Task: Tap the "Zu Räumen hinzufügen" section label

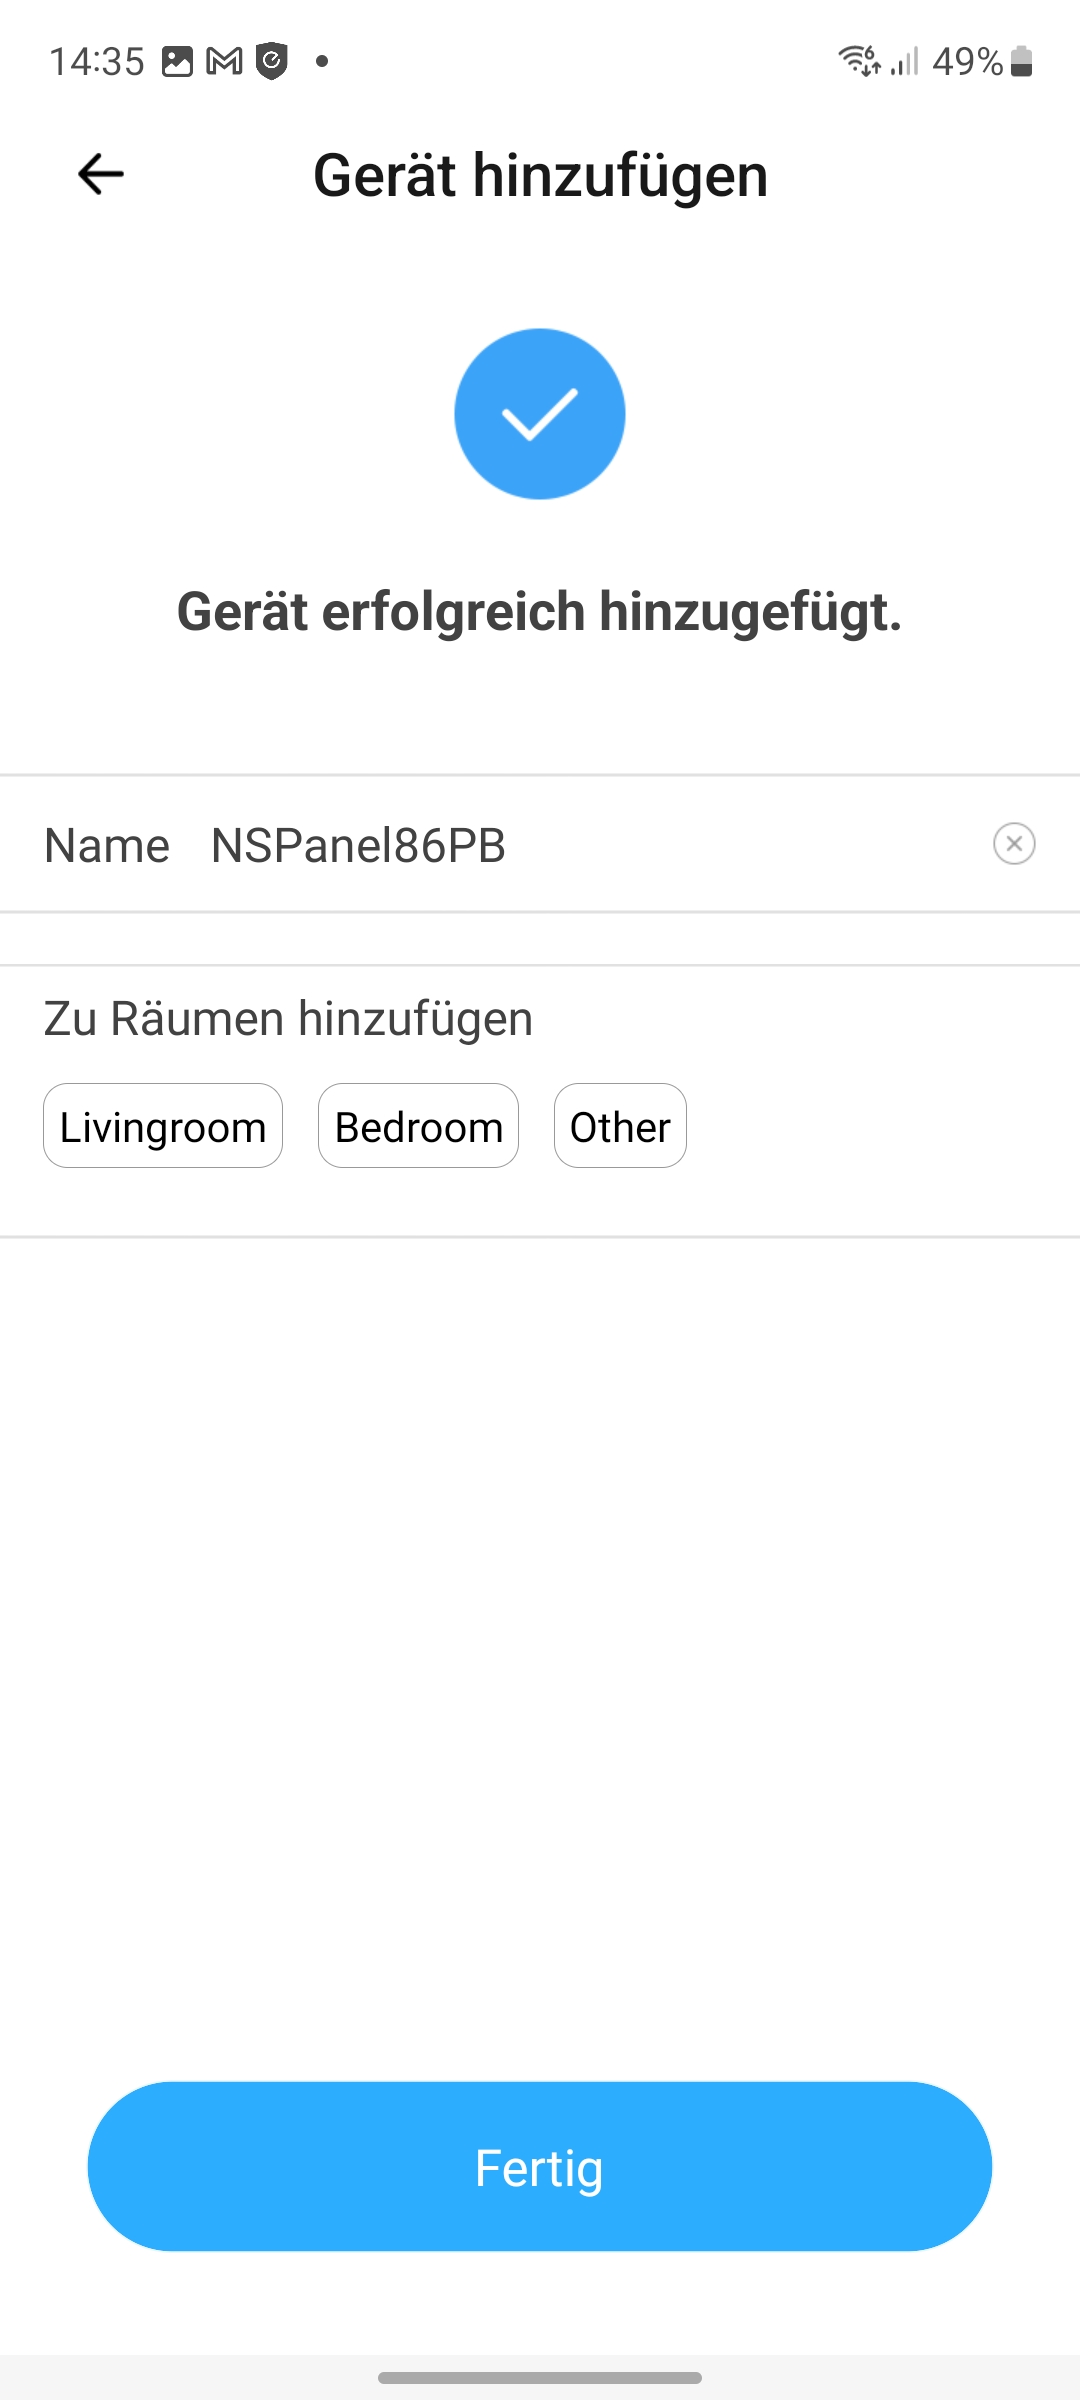Action: pos(288,1019)
